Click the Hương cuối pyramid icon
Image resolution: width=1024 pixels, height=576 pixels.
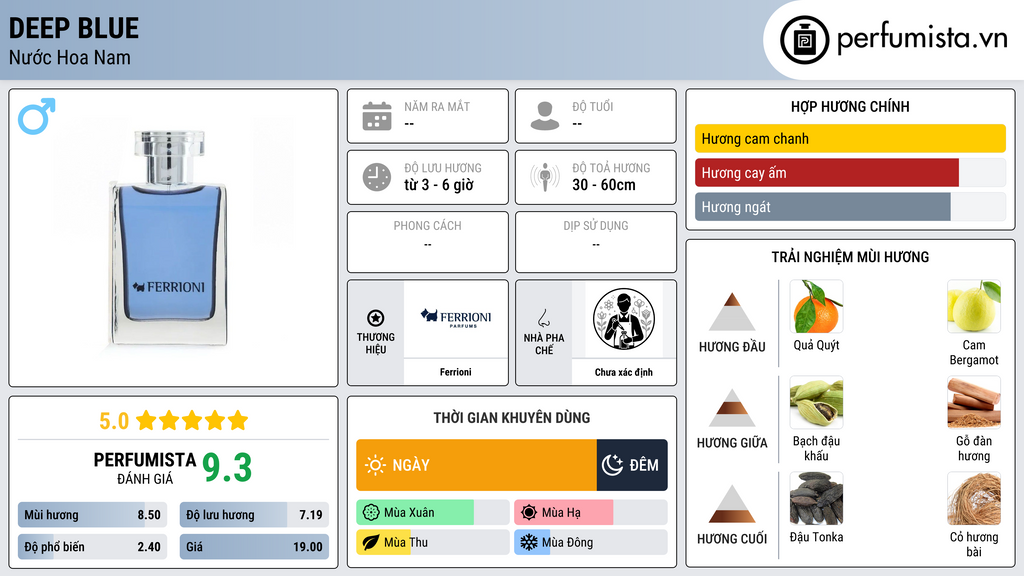(x=732, y=504)
